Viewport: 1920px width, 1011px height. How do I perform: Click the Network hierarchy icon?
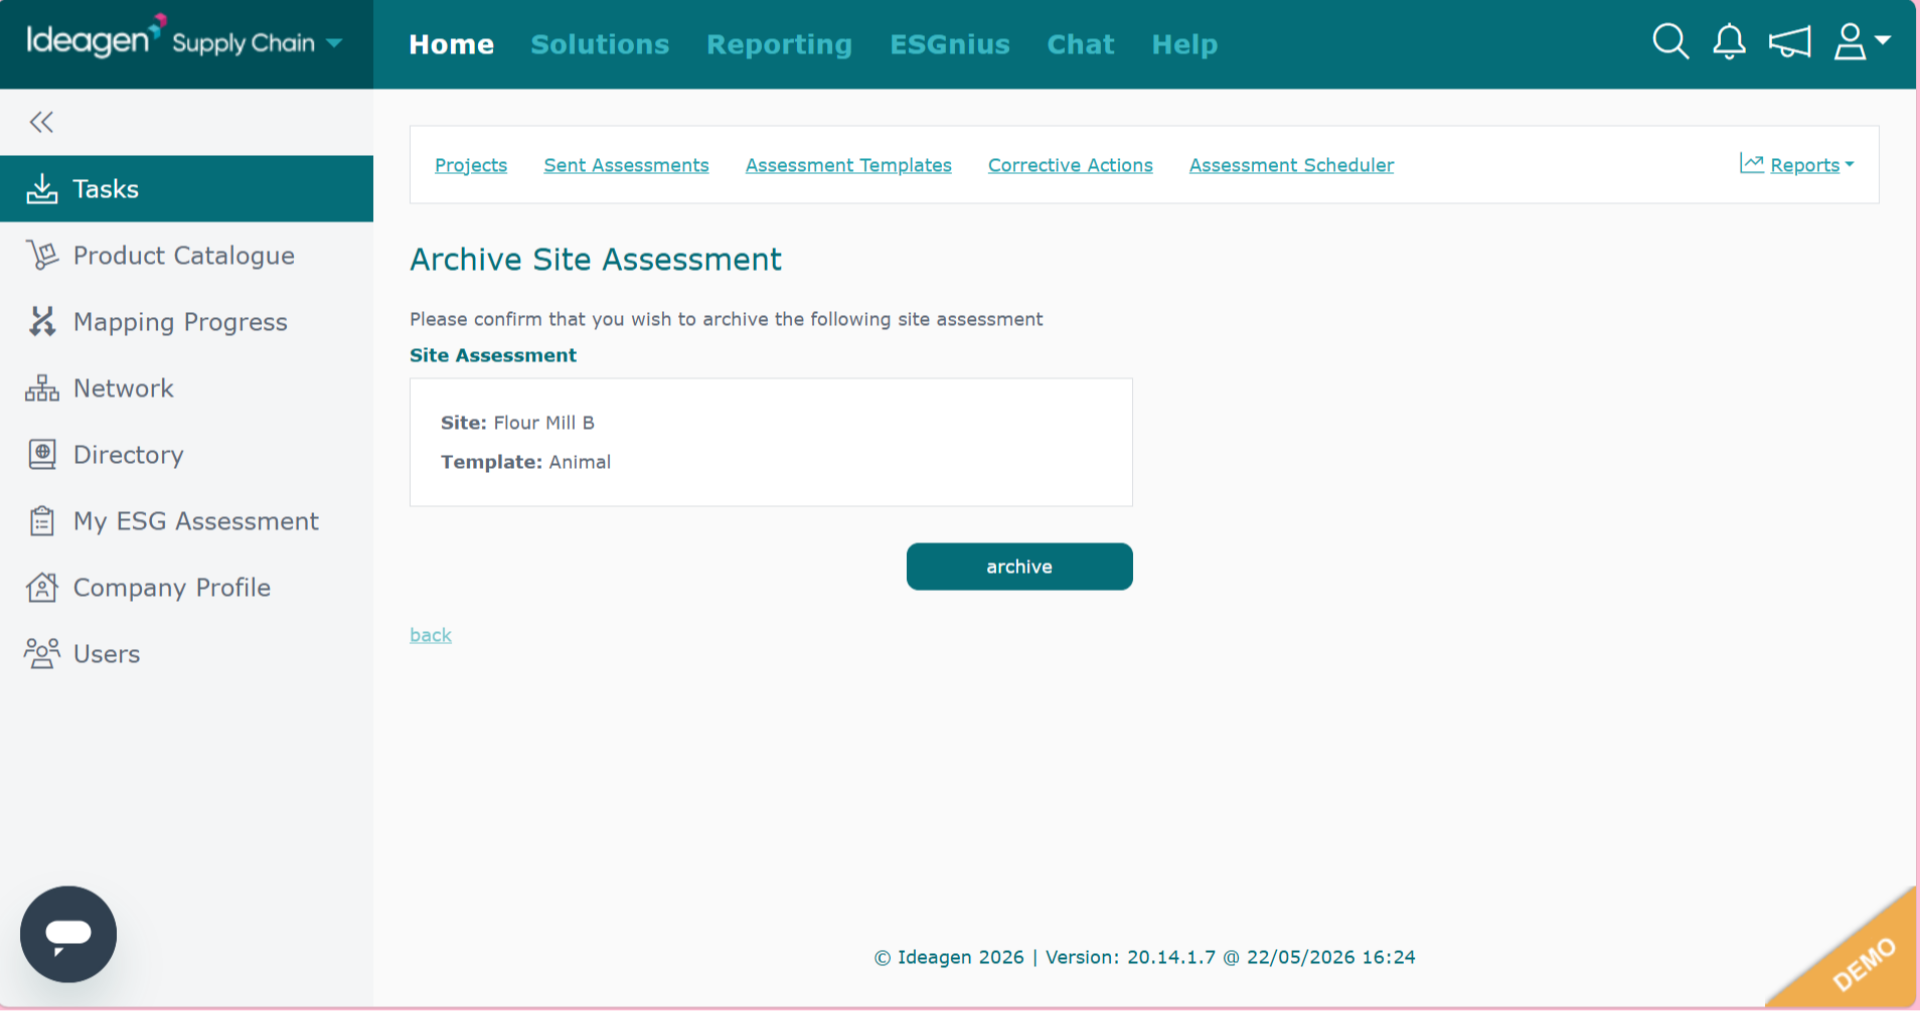click(x=42, y=388)
